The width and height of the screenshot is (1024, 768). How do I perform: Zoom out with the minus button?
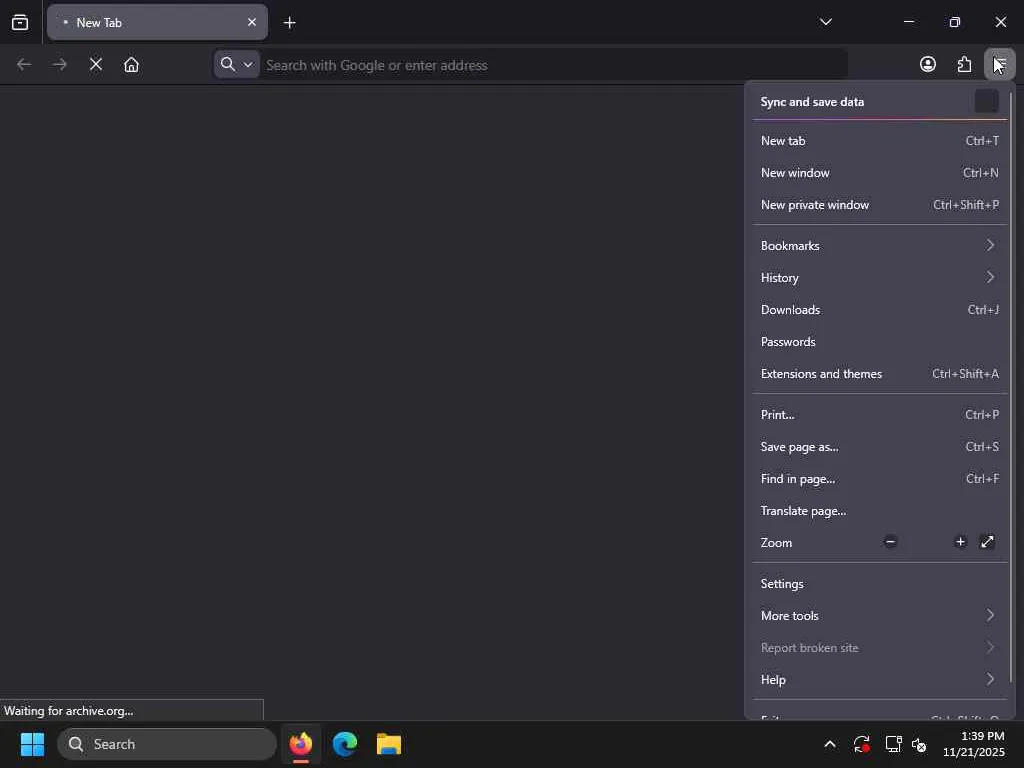pos(890,542)
